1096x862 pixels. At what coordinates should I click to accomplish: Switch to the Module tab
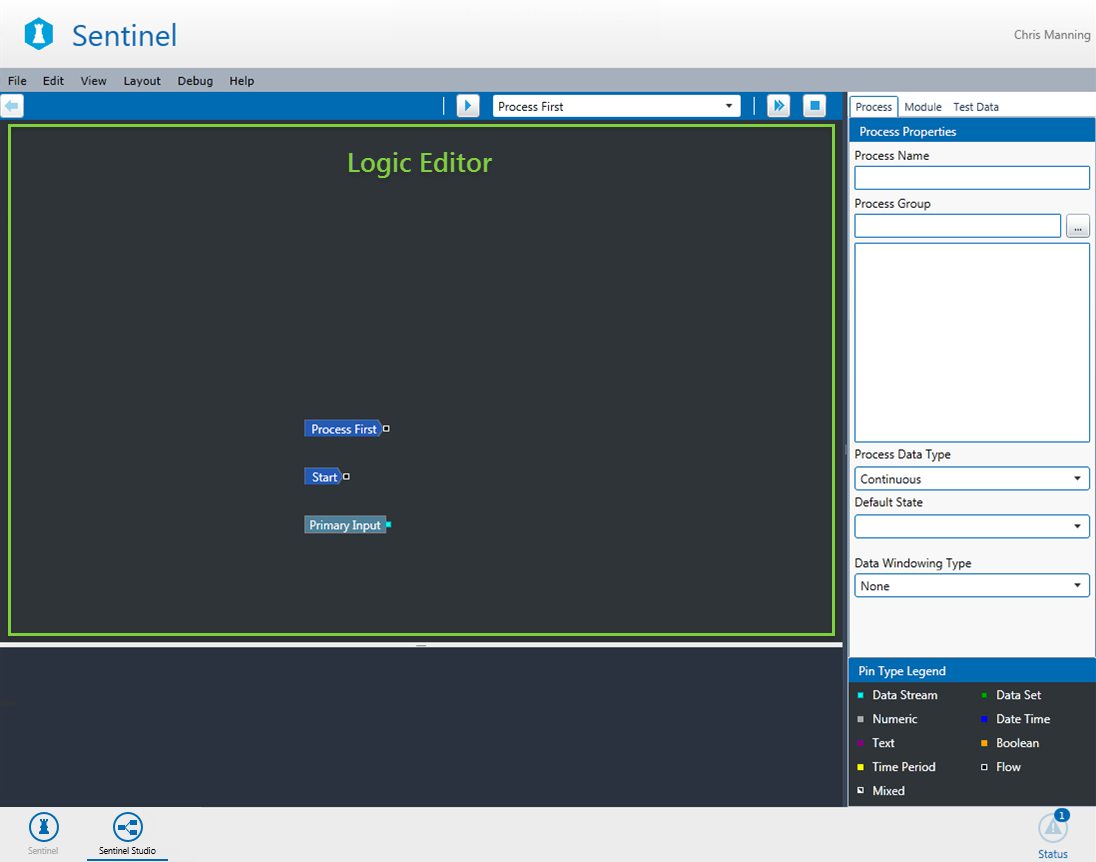coord(922,107)
